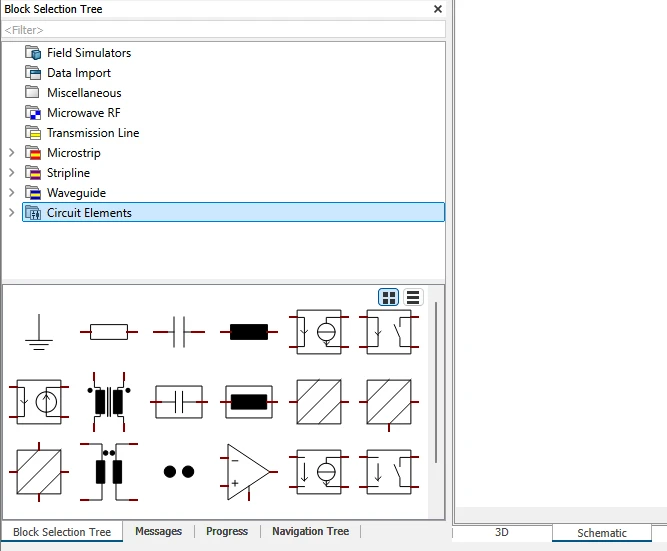The height and width of the screenshot is (551, 667).
Task: Switch to list view
Action: (413, 297)
